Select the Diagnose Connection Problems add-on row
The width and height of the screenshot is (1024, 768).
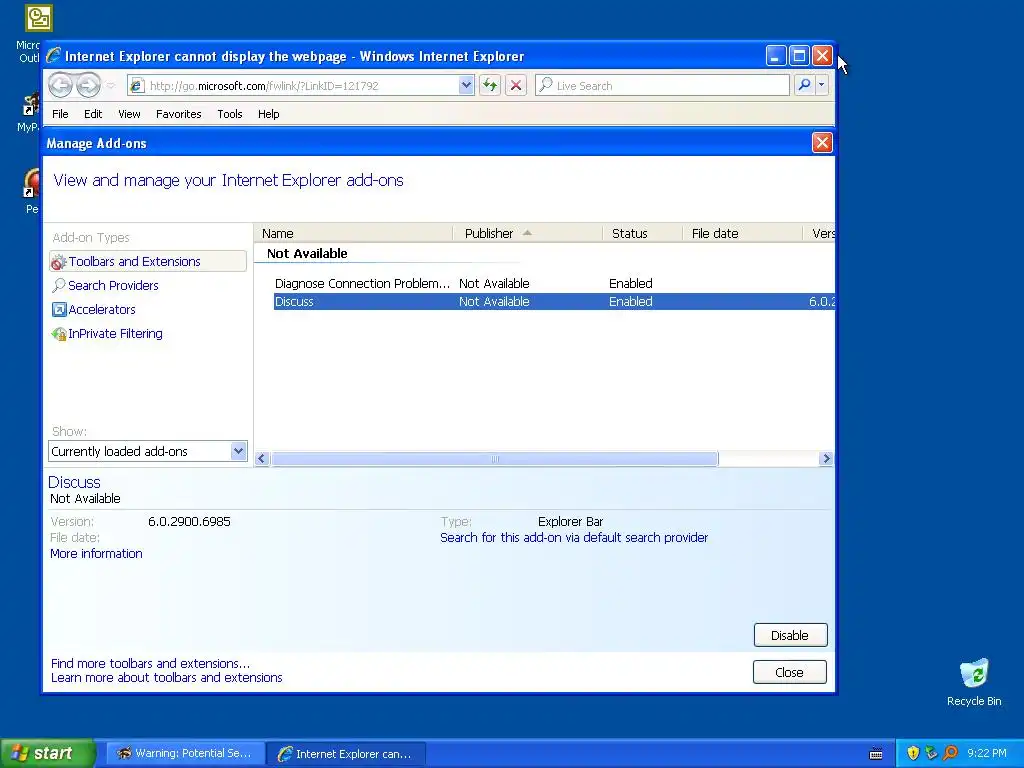[554, 283]
